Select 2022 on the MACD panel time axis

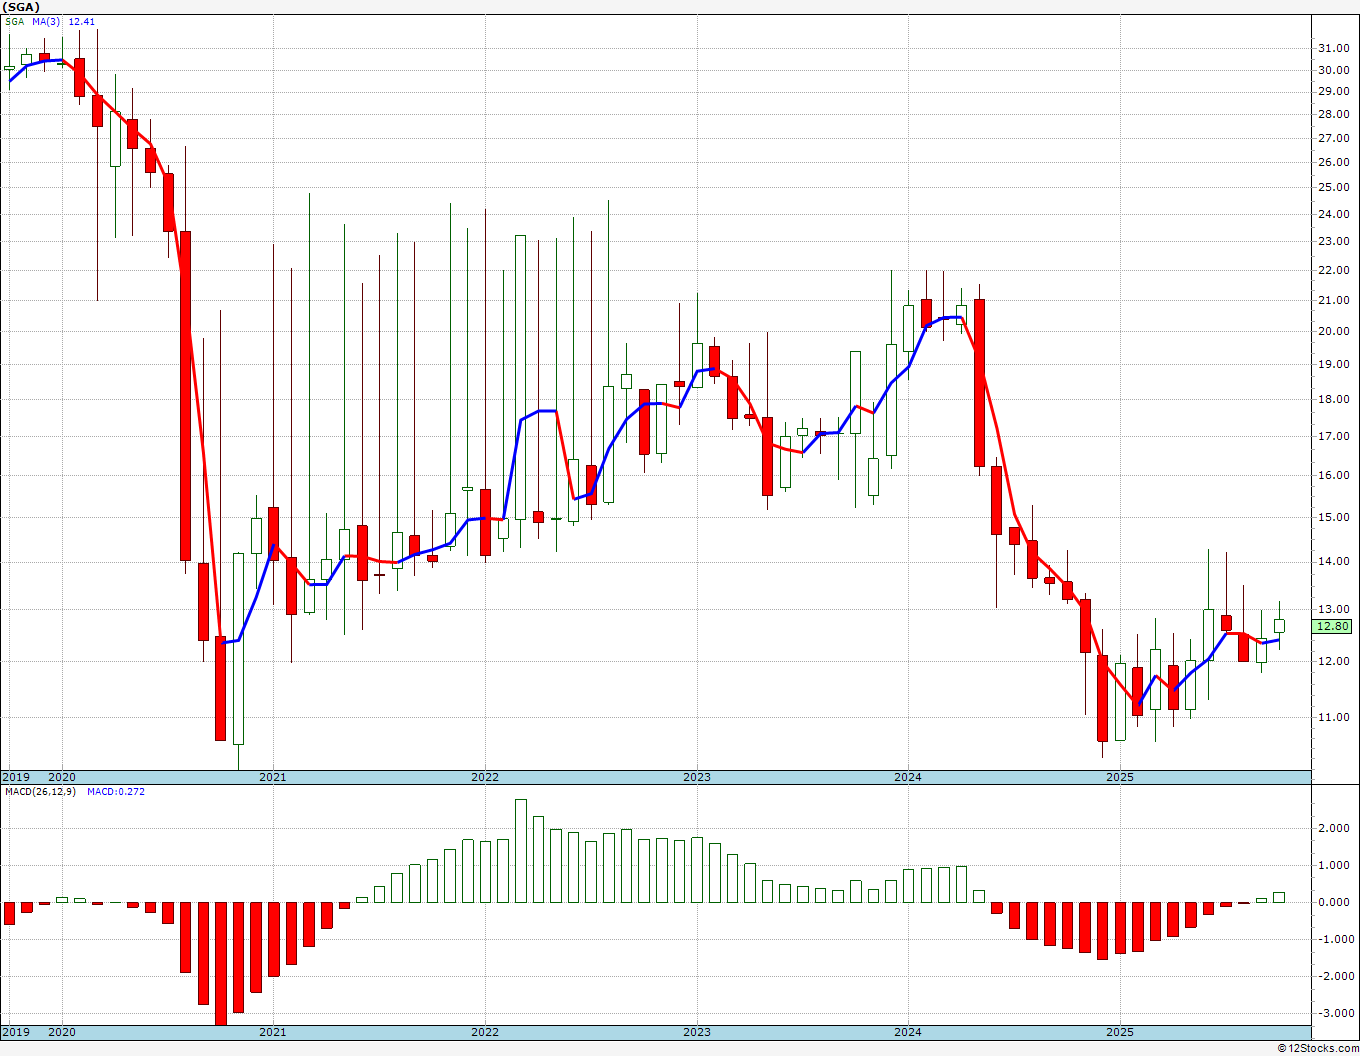point(485,1032)
